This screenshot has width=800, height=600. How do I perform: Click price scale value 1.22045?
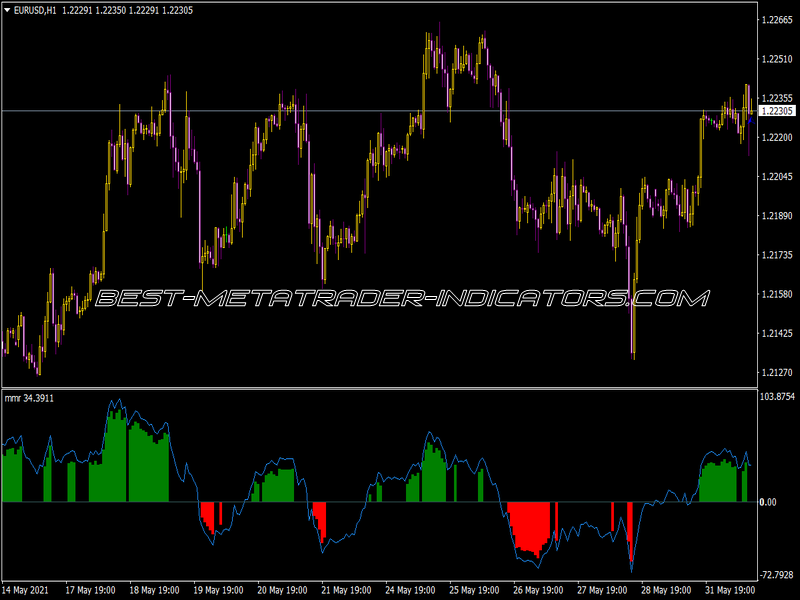(x=777, y=177)
